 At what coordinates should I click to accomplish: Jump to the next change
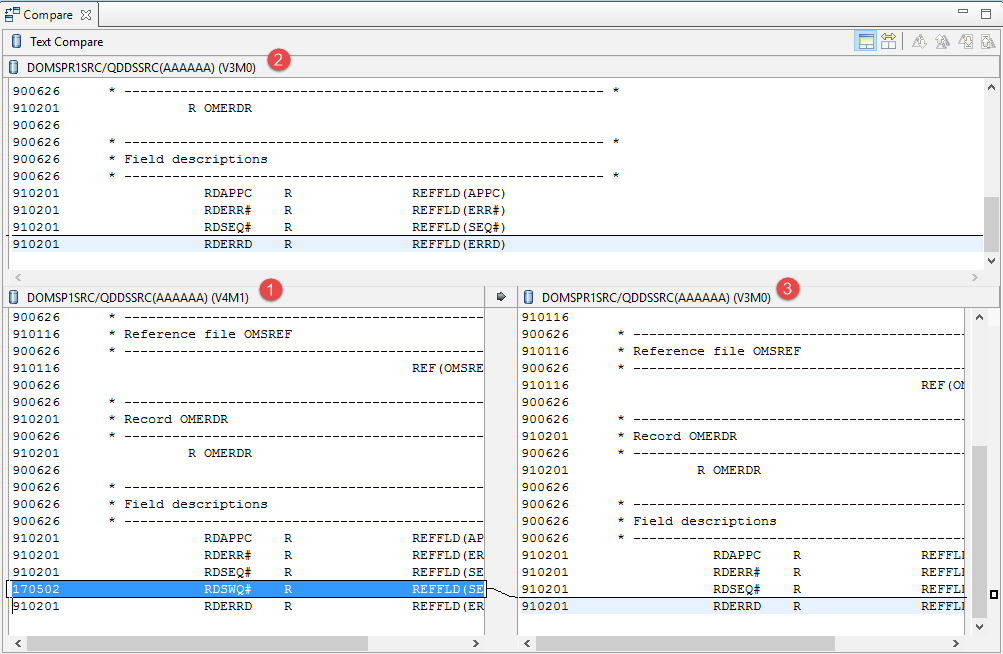pyautogui.click(x=965, y=41)
